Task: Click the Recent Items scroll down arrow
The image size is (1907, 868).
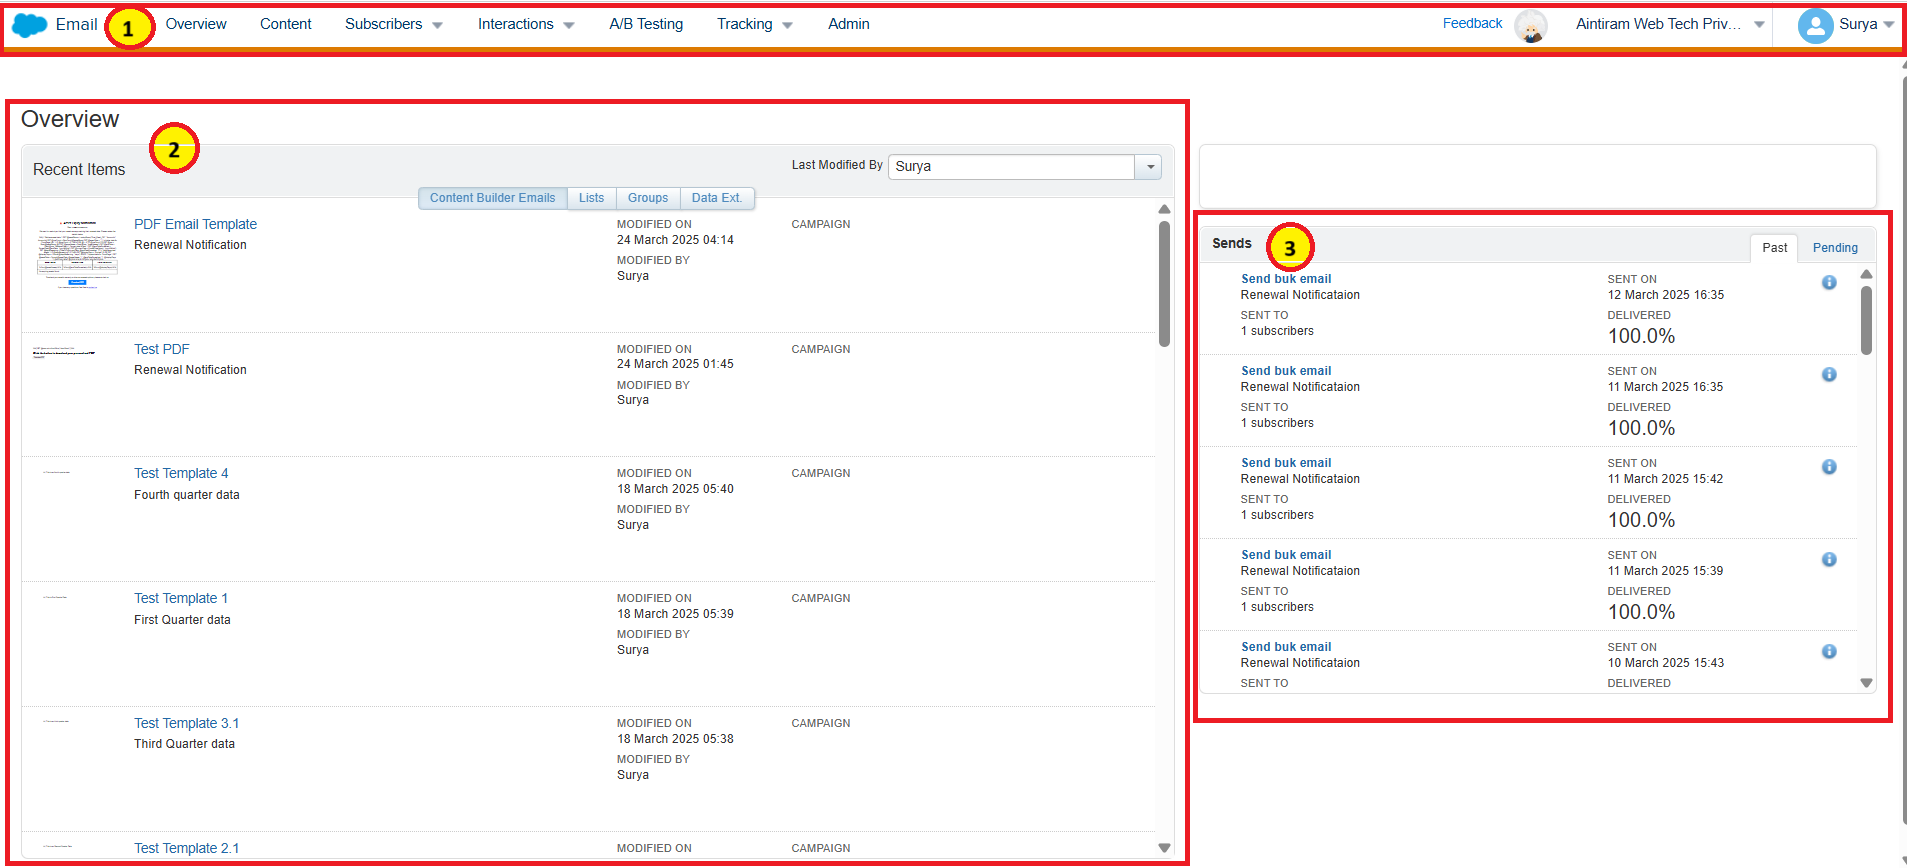Action: click(1164, 847)
